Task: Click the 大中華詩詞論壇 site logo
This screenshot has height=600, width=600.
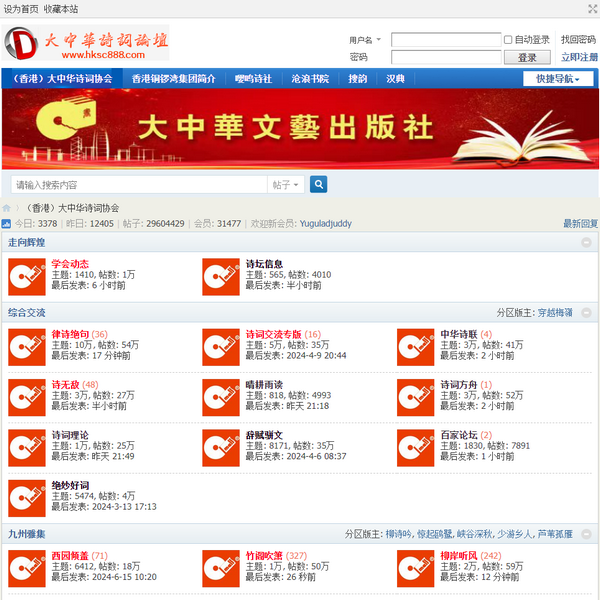Action: tap(86, 44)
